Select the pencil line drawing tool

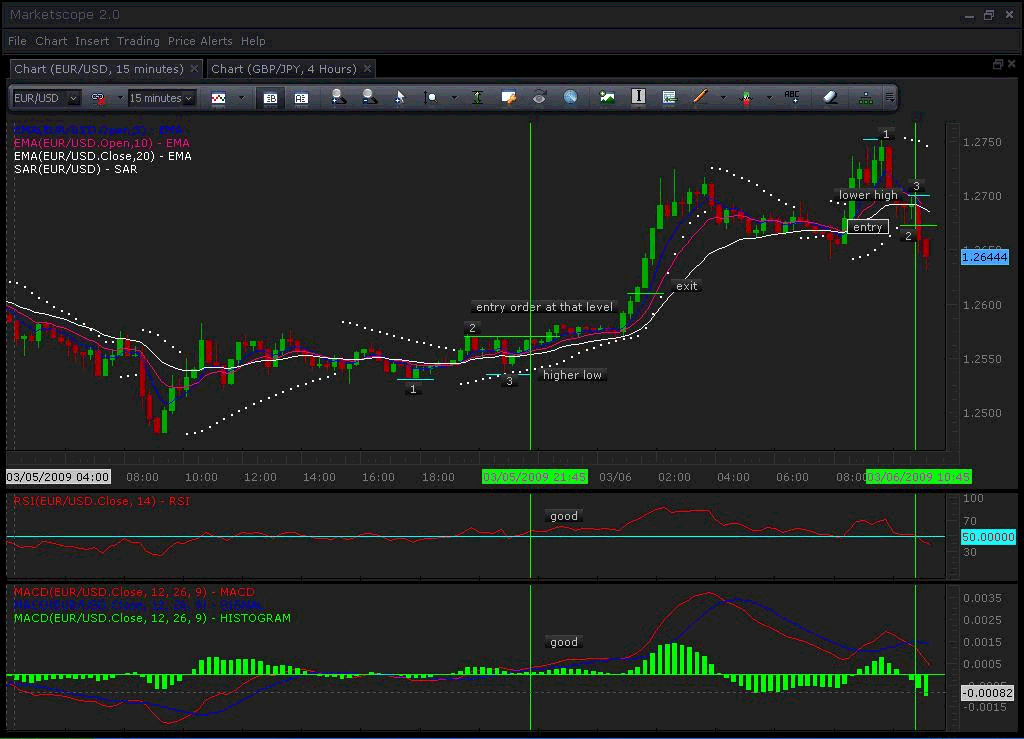tap(700, 97)
